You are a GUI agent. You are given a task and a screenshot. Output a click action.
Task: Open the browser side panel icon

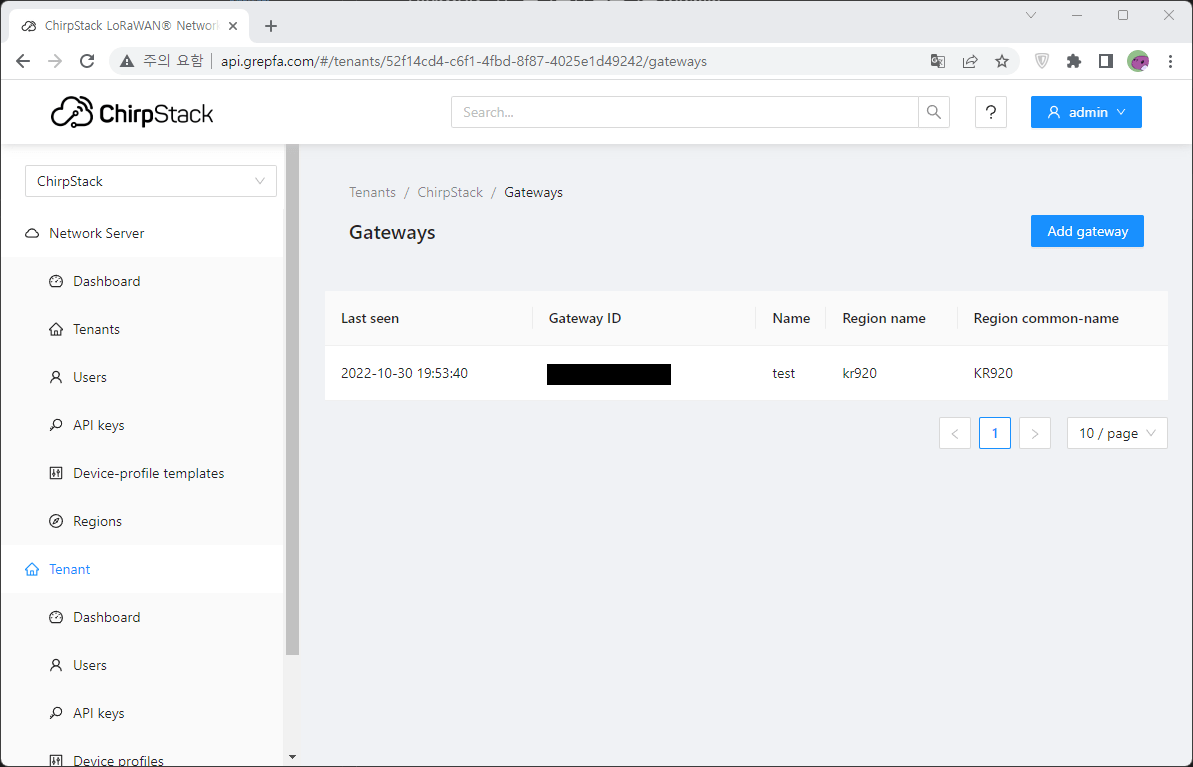[x=1105, y=61]
